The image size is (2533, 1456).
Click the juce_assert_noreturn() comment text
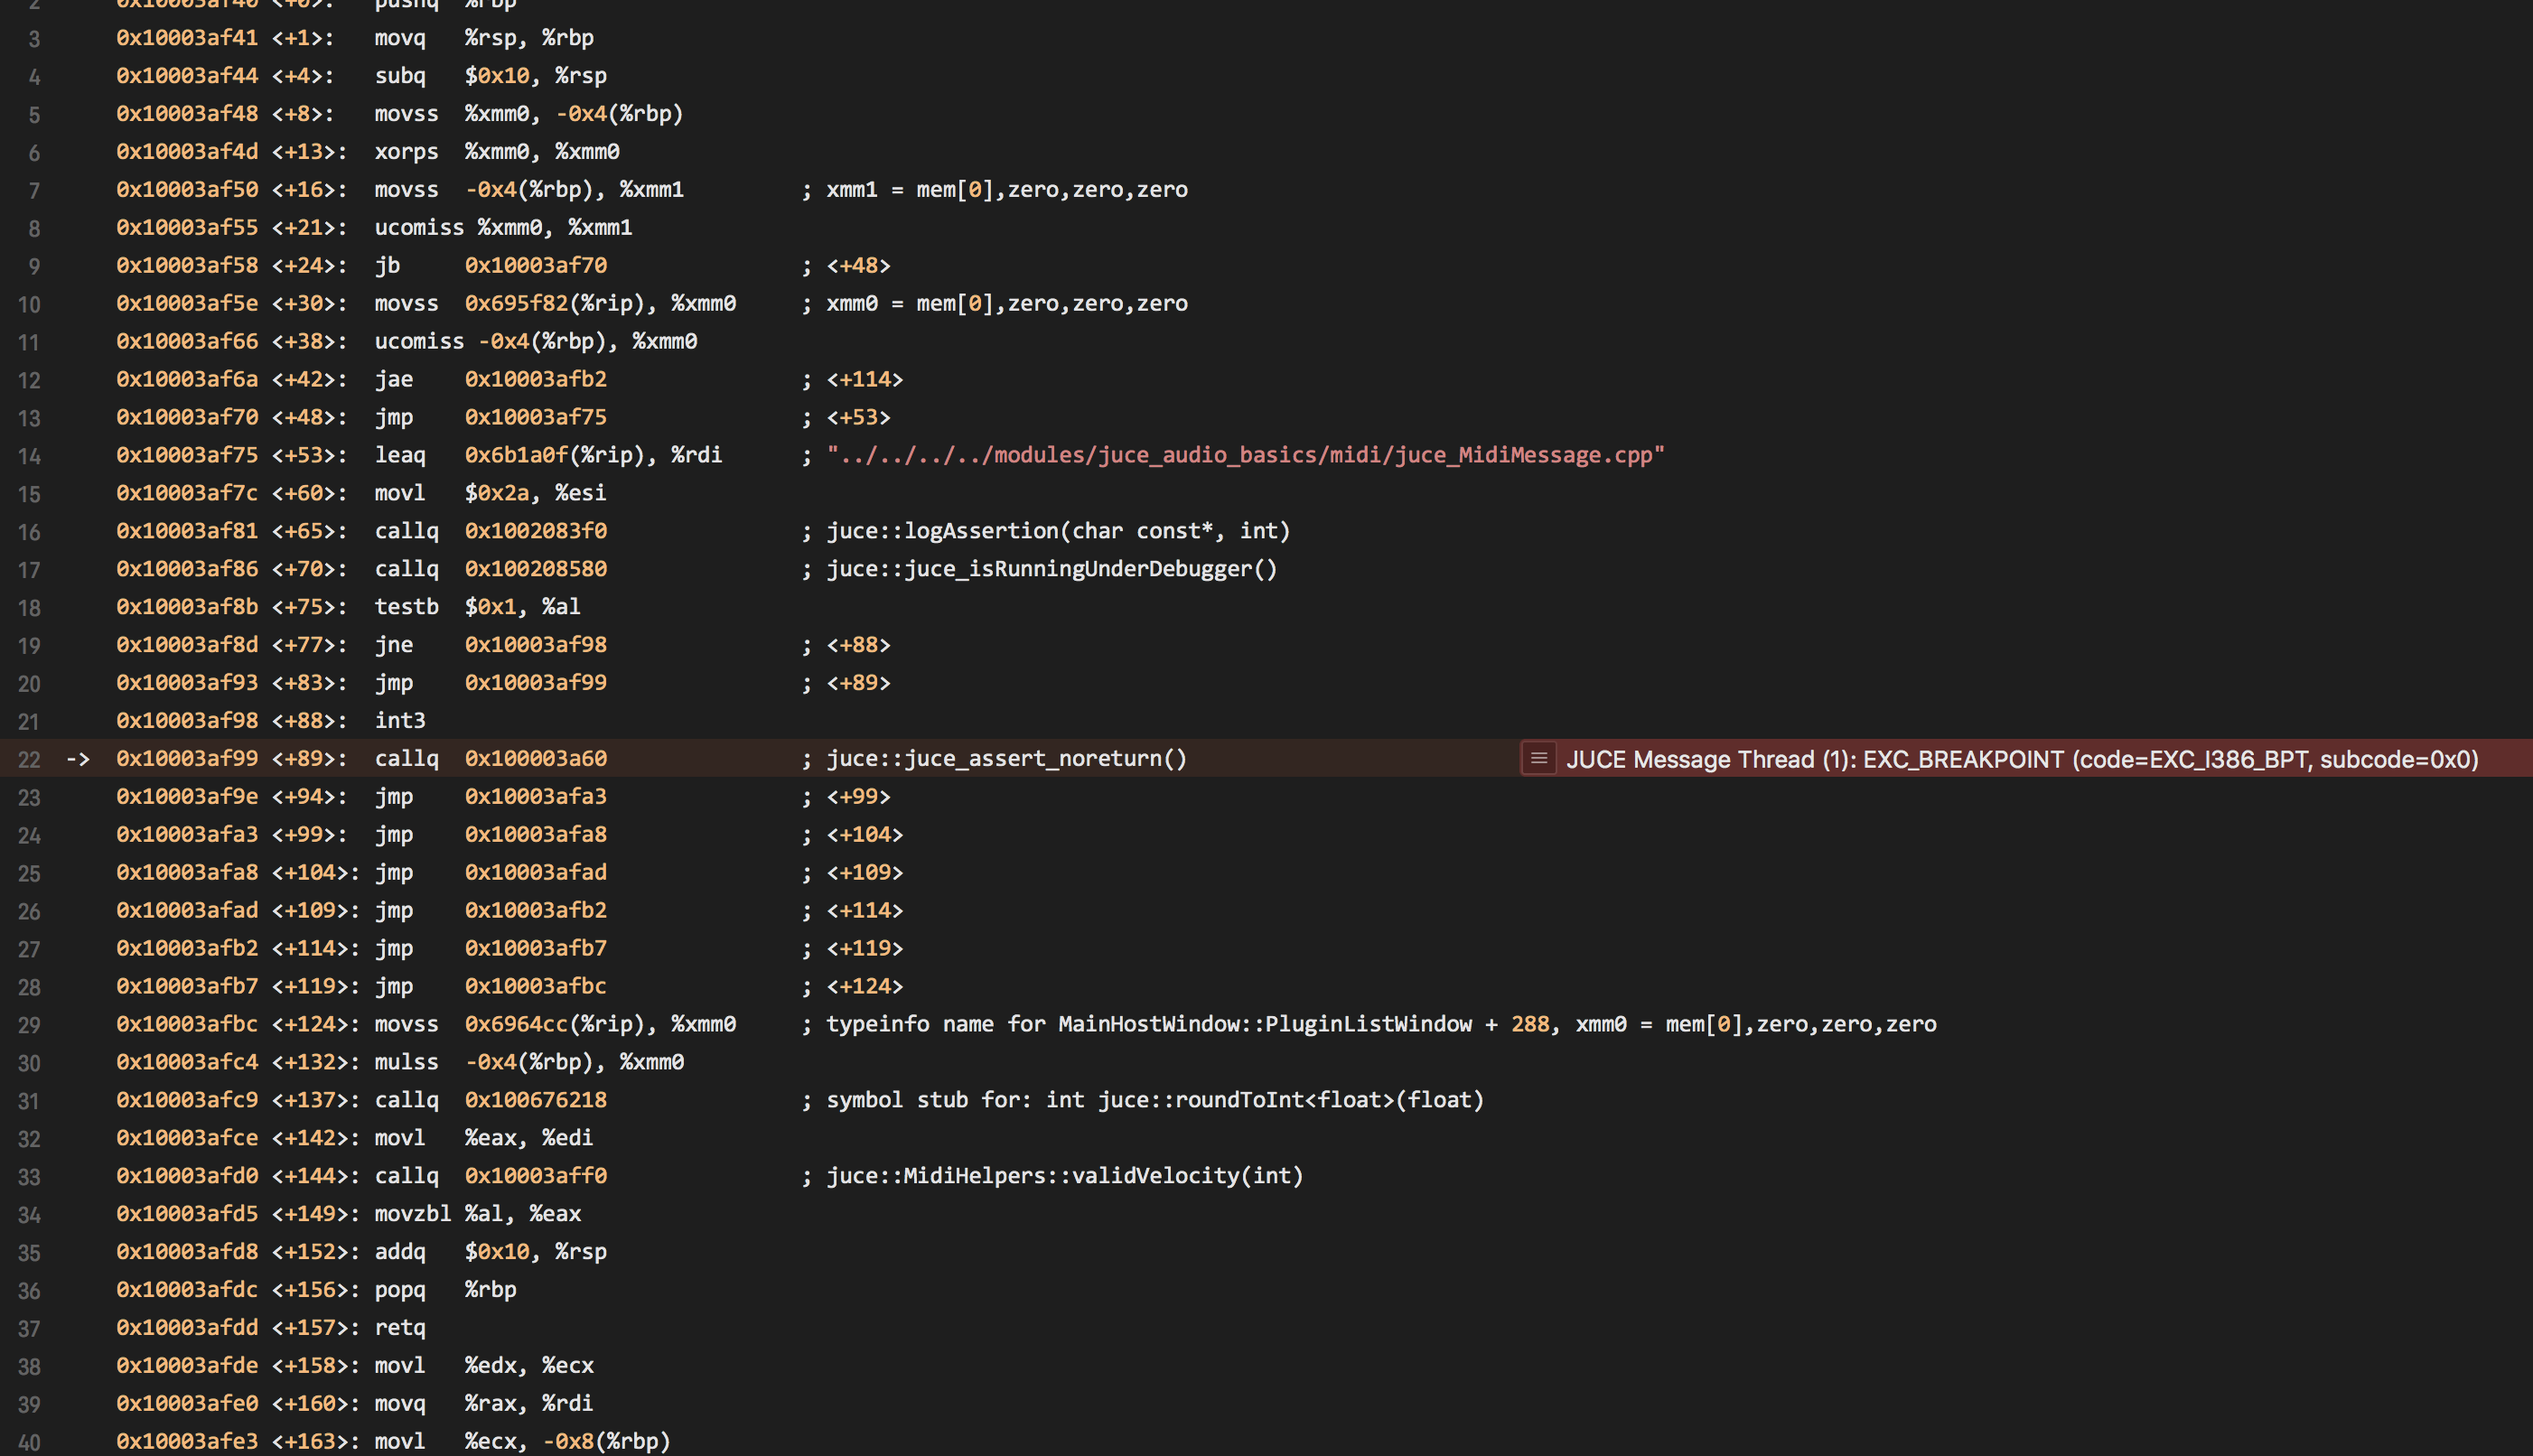1006,759
